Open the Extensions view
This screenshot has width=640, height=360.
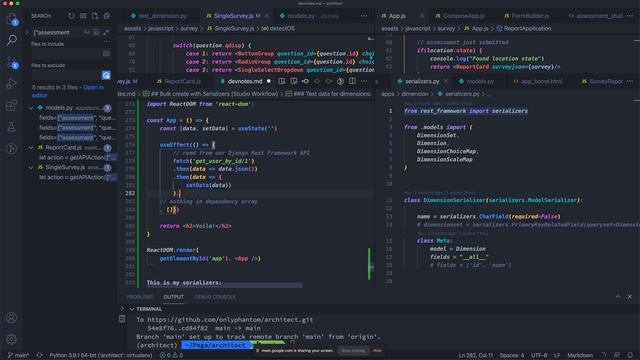(x=11, y=105)
